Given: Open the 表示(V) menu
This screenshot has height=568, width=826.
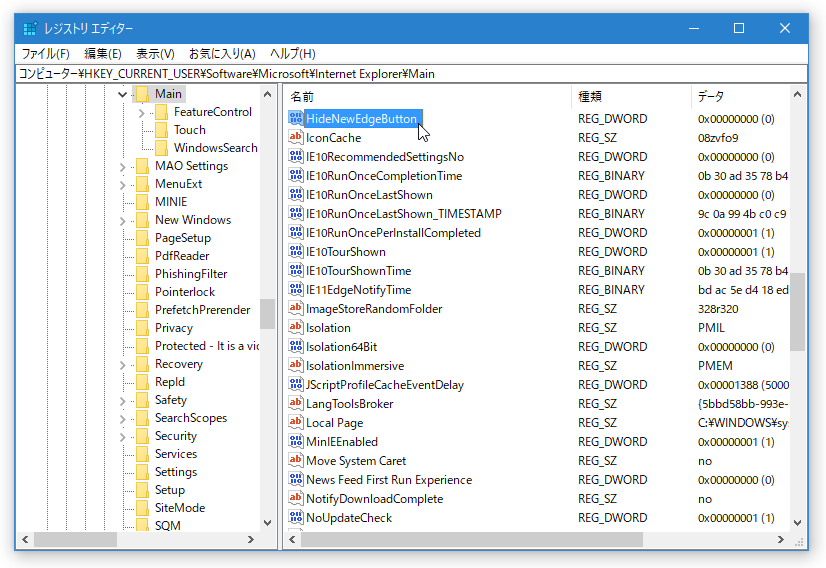Looking at the screenshot, I should coord(155,54).
